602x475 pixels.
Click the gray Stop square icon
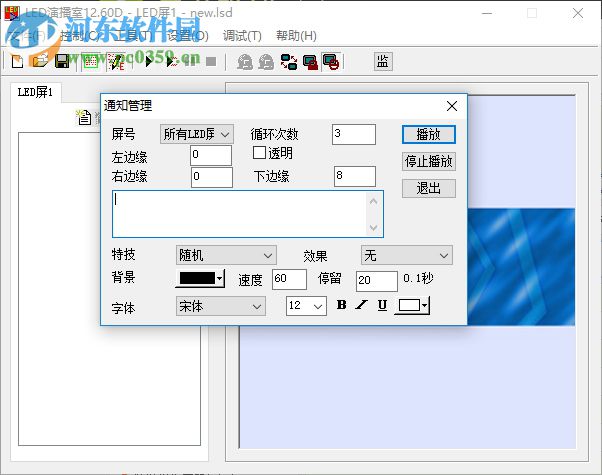point(211,61)
